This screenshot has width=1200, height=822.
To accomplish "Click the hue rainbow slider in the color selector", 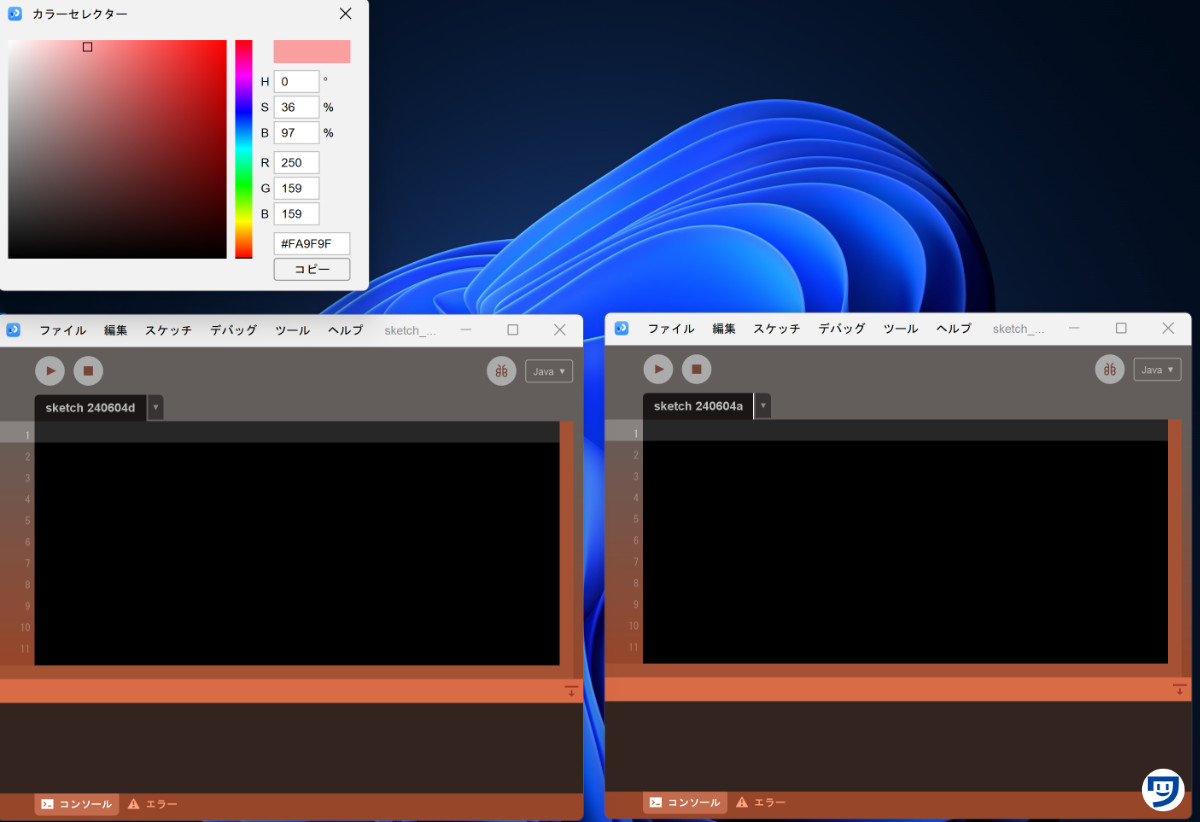I will pyautogui.click(x=242, y=150).
